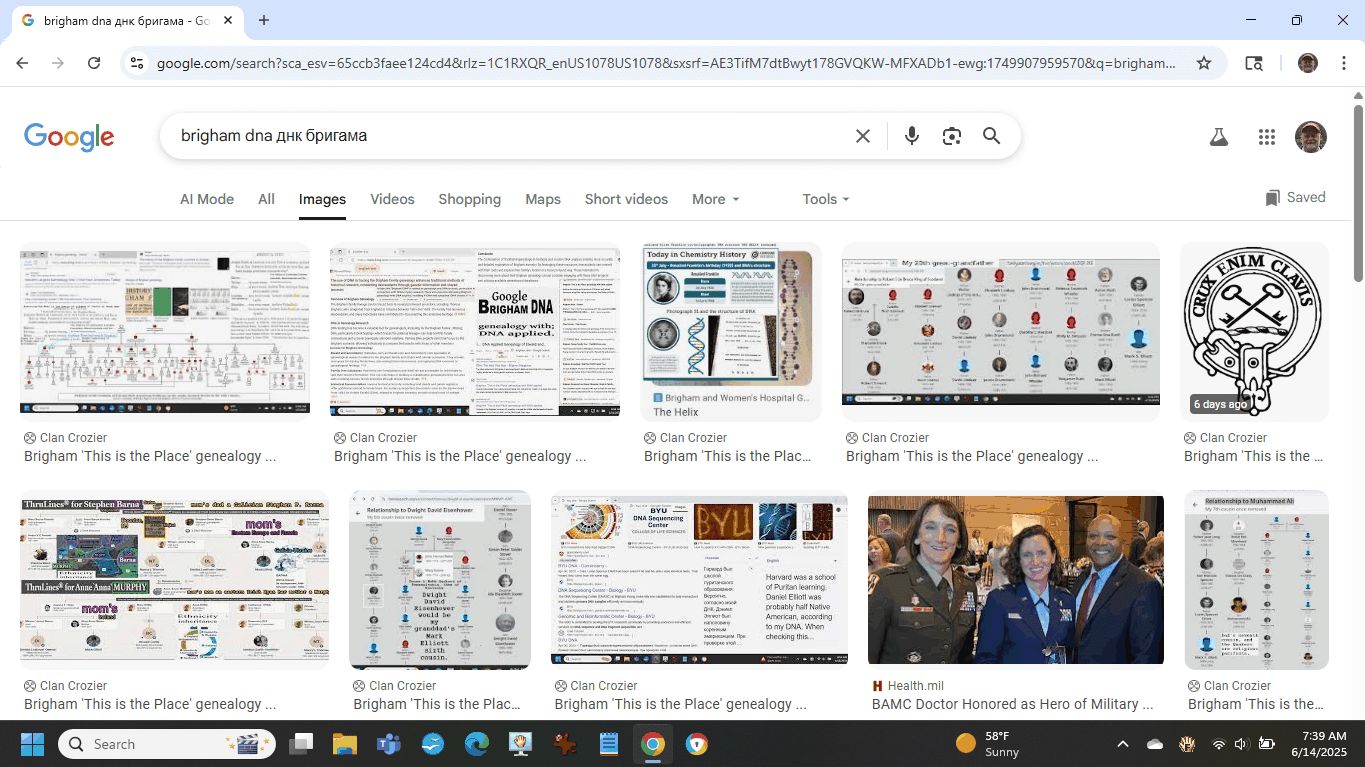Open File Explorer from the taskbar
Image resolution: width=1365 pixels, height=767 pixels.
point(344,744)
